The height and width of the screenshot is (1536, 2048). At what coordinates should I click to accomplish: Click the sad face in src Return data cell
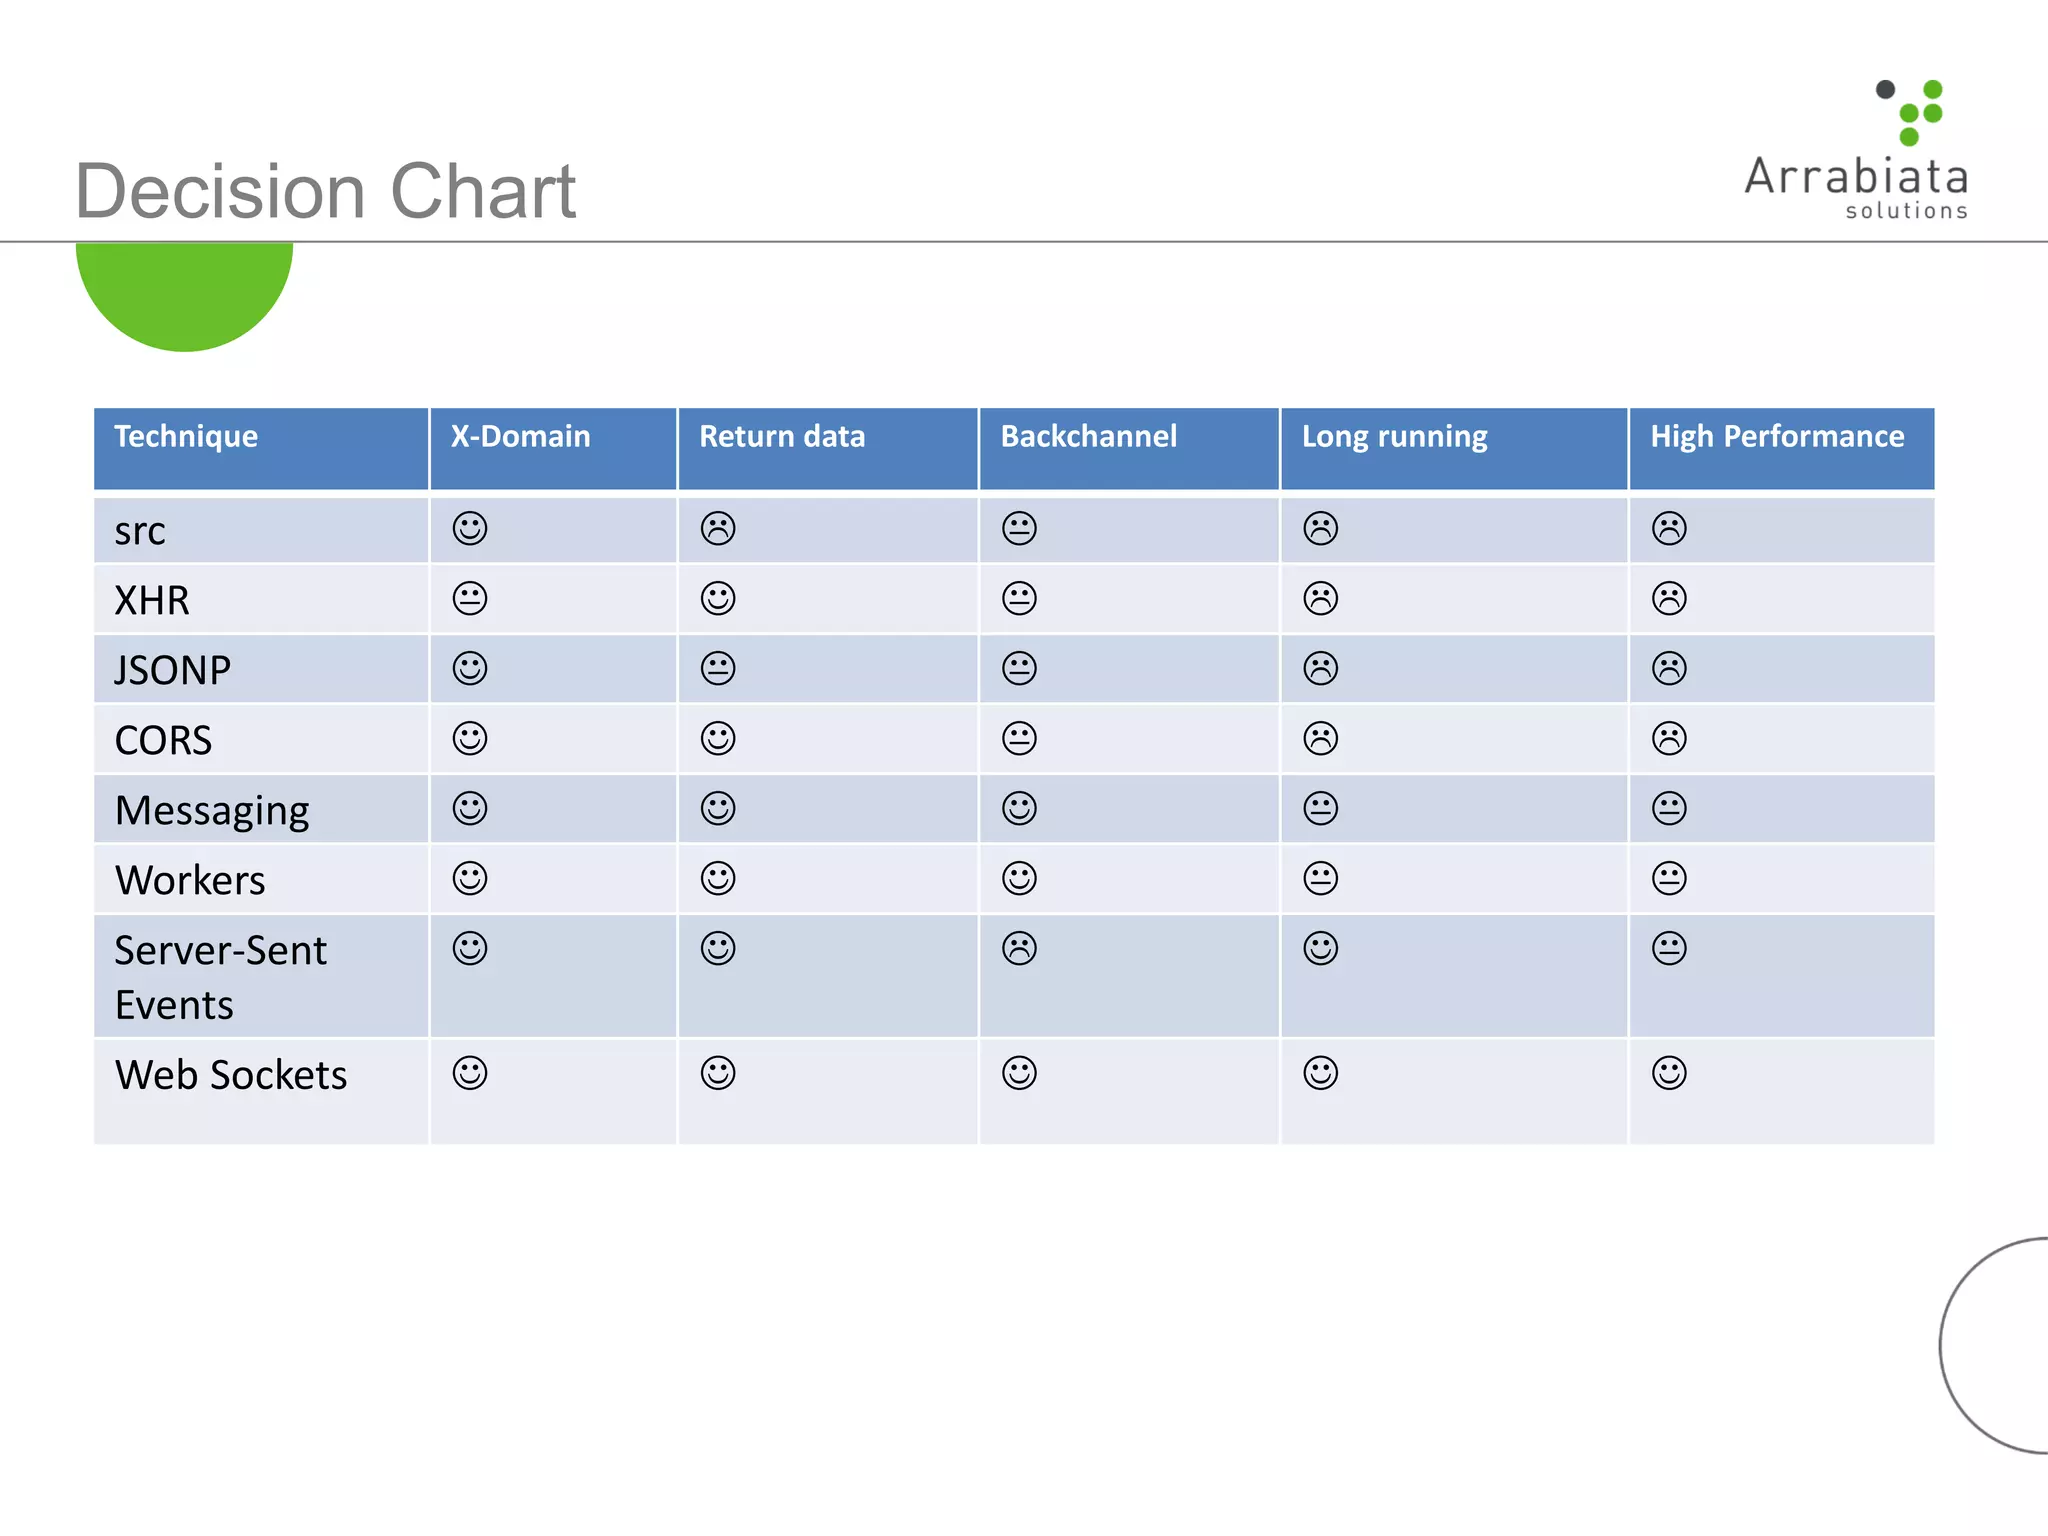(x=718, y=528)
